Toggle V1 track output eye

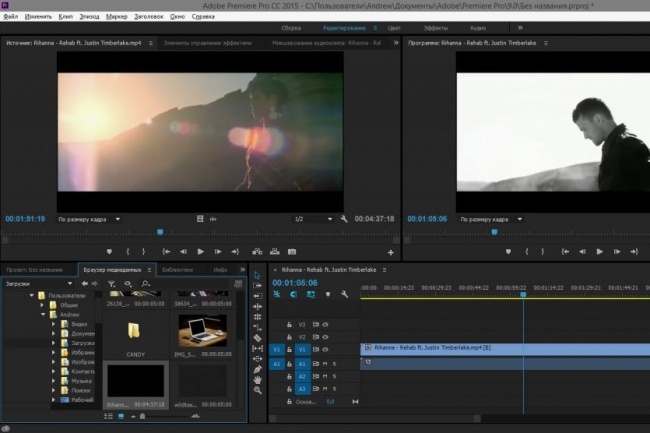pos(325,349)
